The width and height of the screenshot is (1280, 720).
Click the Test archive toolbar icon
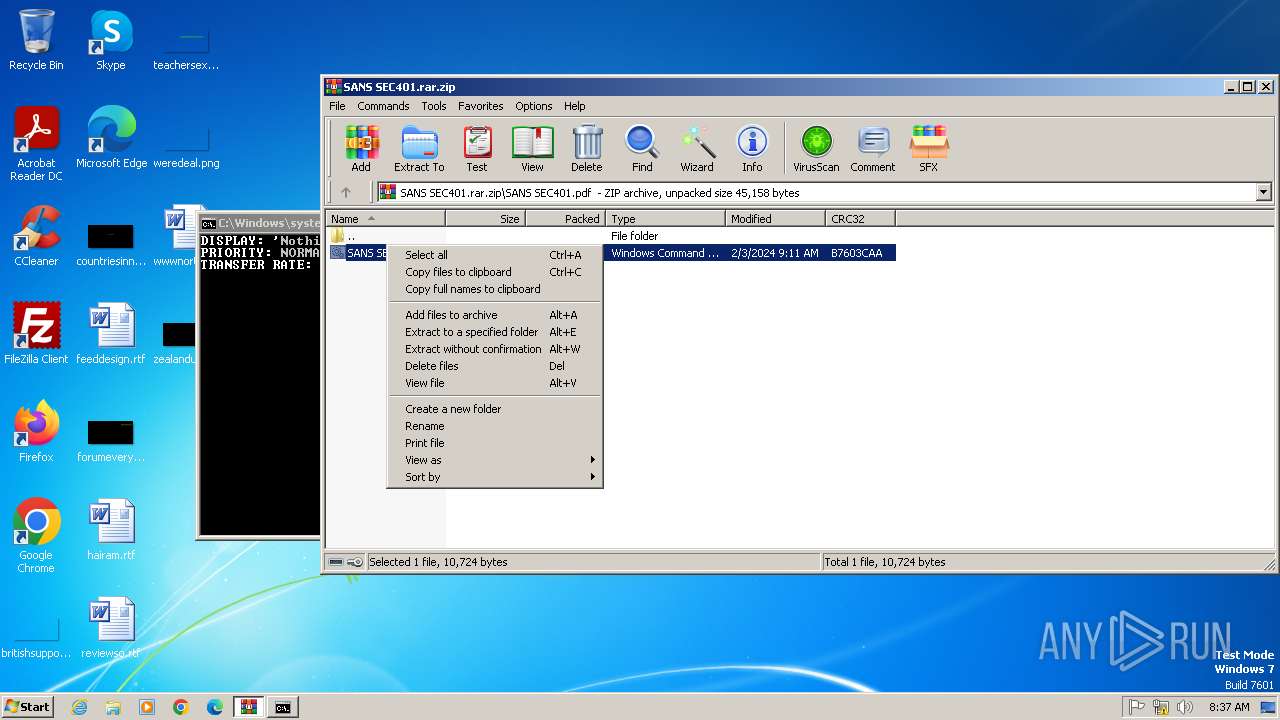pyautogui.click(x=477, y=149)
